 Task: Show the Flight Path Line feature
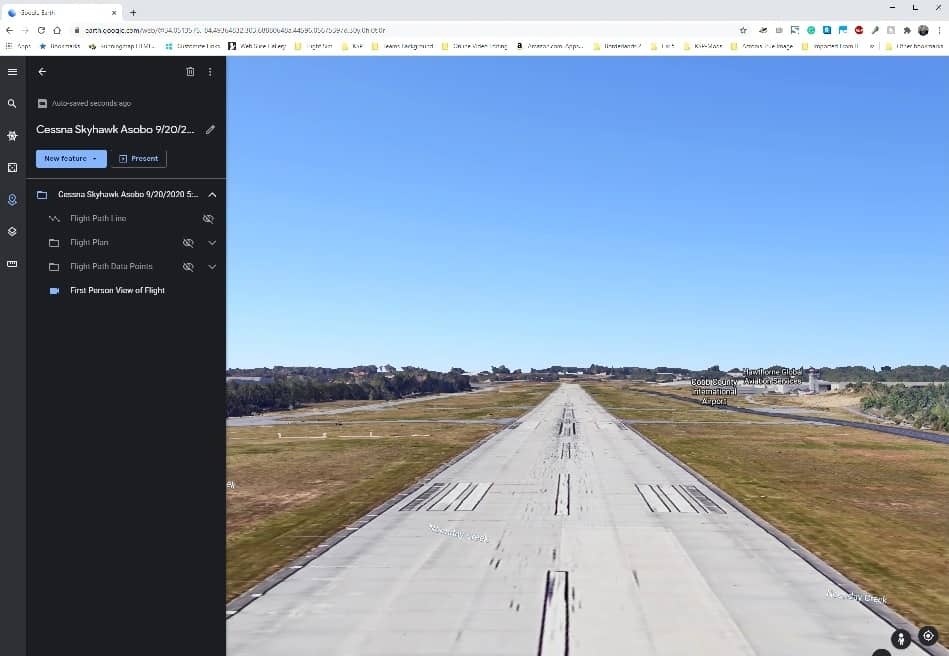(208, 218)
